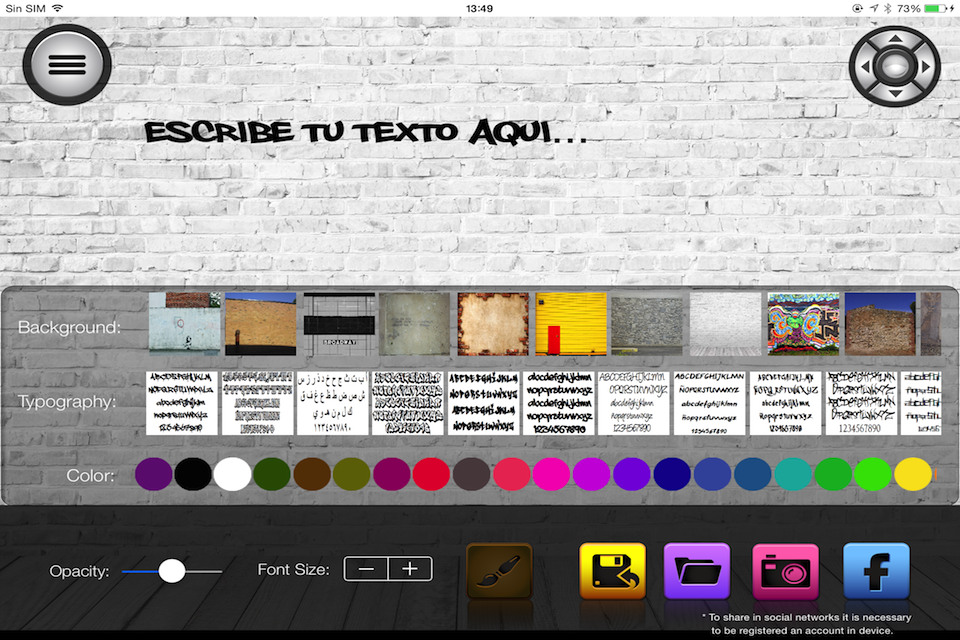Pick the medium slate blue color swatch
This screenshot has width=960, height=640.
713,474
